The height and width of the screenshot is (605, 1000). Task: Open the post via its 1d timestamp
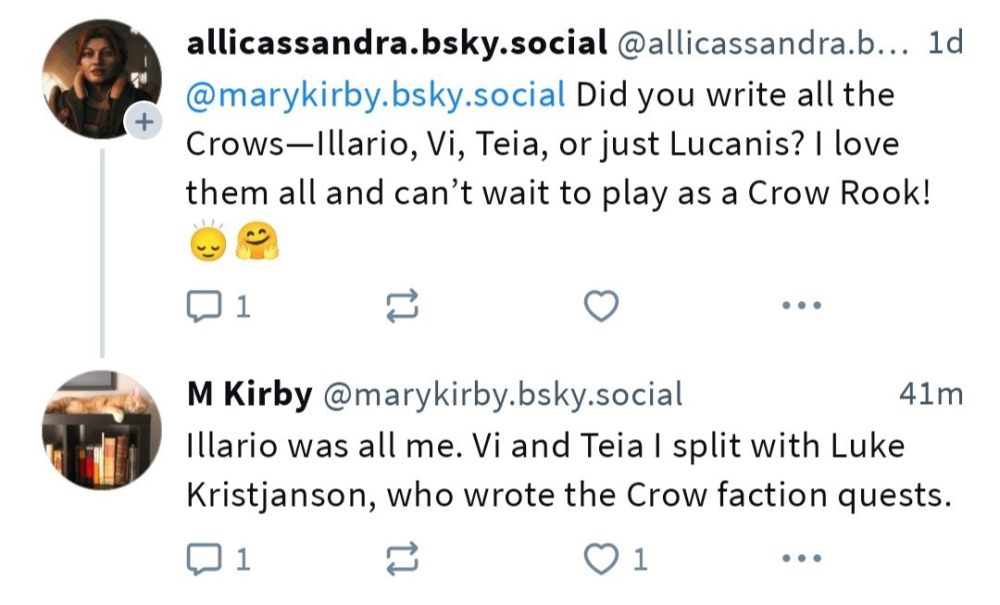[945, 43]
